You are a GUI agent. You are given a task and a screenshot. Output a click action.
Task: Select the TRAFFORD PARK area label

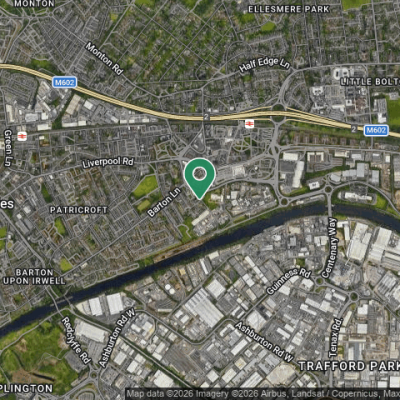349,366
